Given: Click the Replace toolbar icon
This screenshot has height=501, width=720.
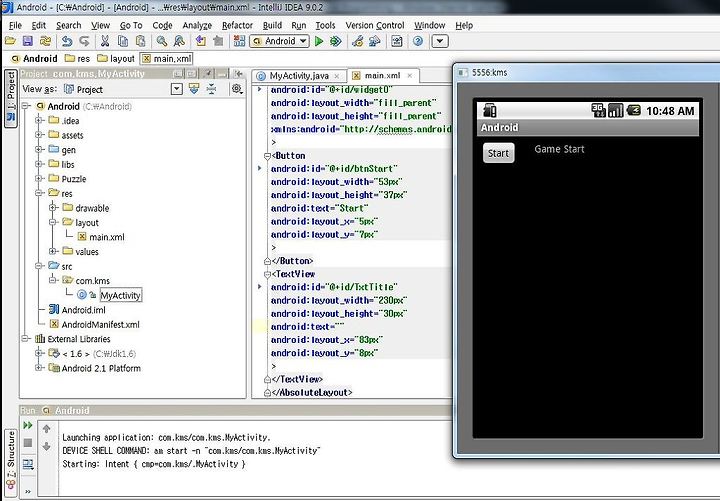Looking at the screenshot, I should [179, 41].
